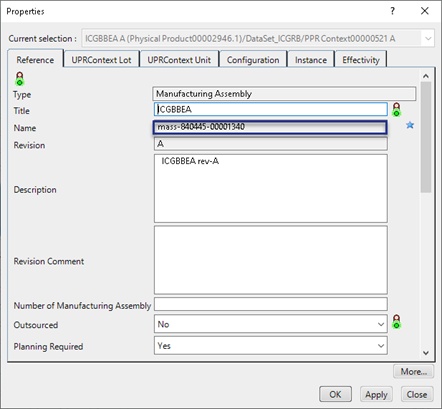Click the question mark help icon
Image resolution: width=442 pixels, height=409 pixels.
tap(393, 11)
